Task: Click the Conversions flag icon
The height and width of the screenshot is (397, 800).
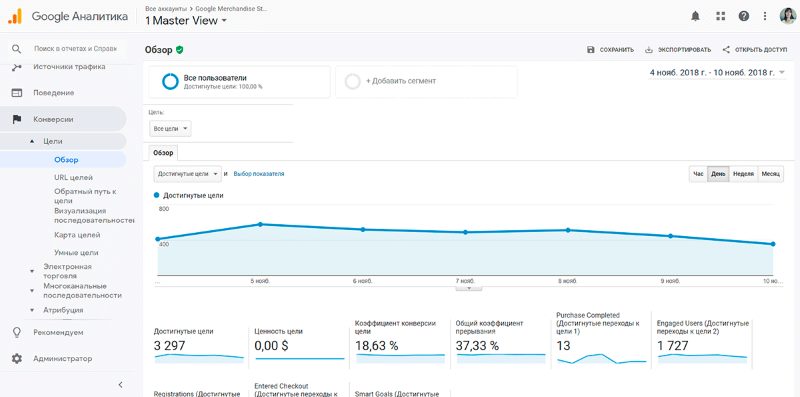Action: click(17, 119)
